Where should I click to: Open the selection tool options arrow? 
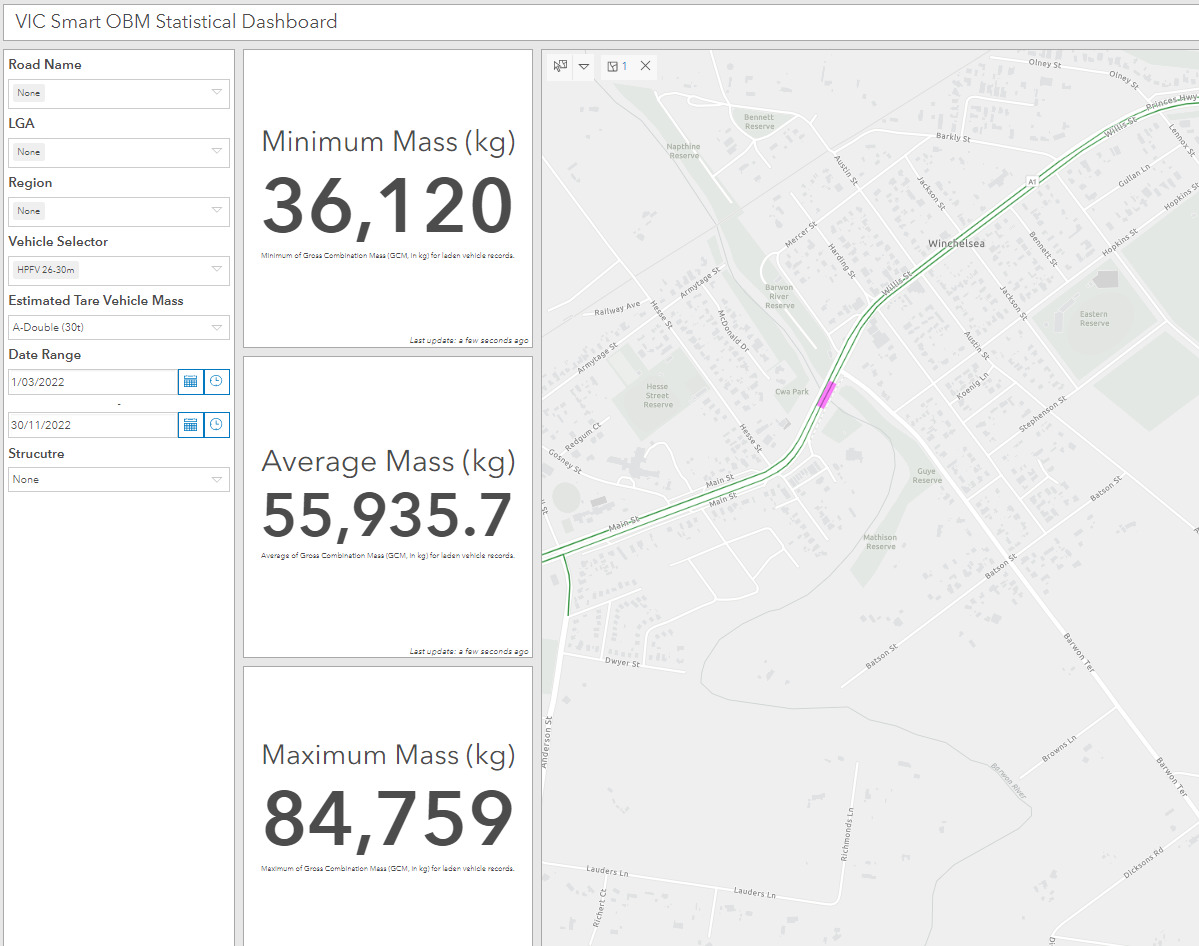584,66
